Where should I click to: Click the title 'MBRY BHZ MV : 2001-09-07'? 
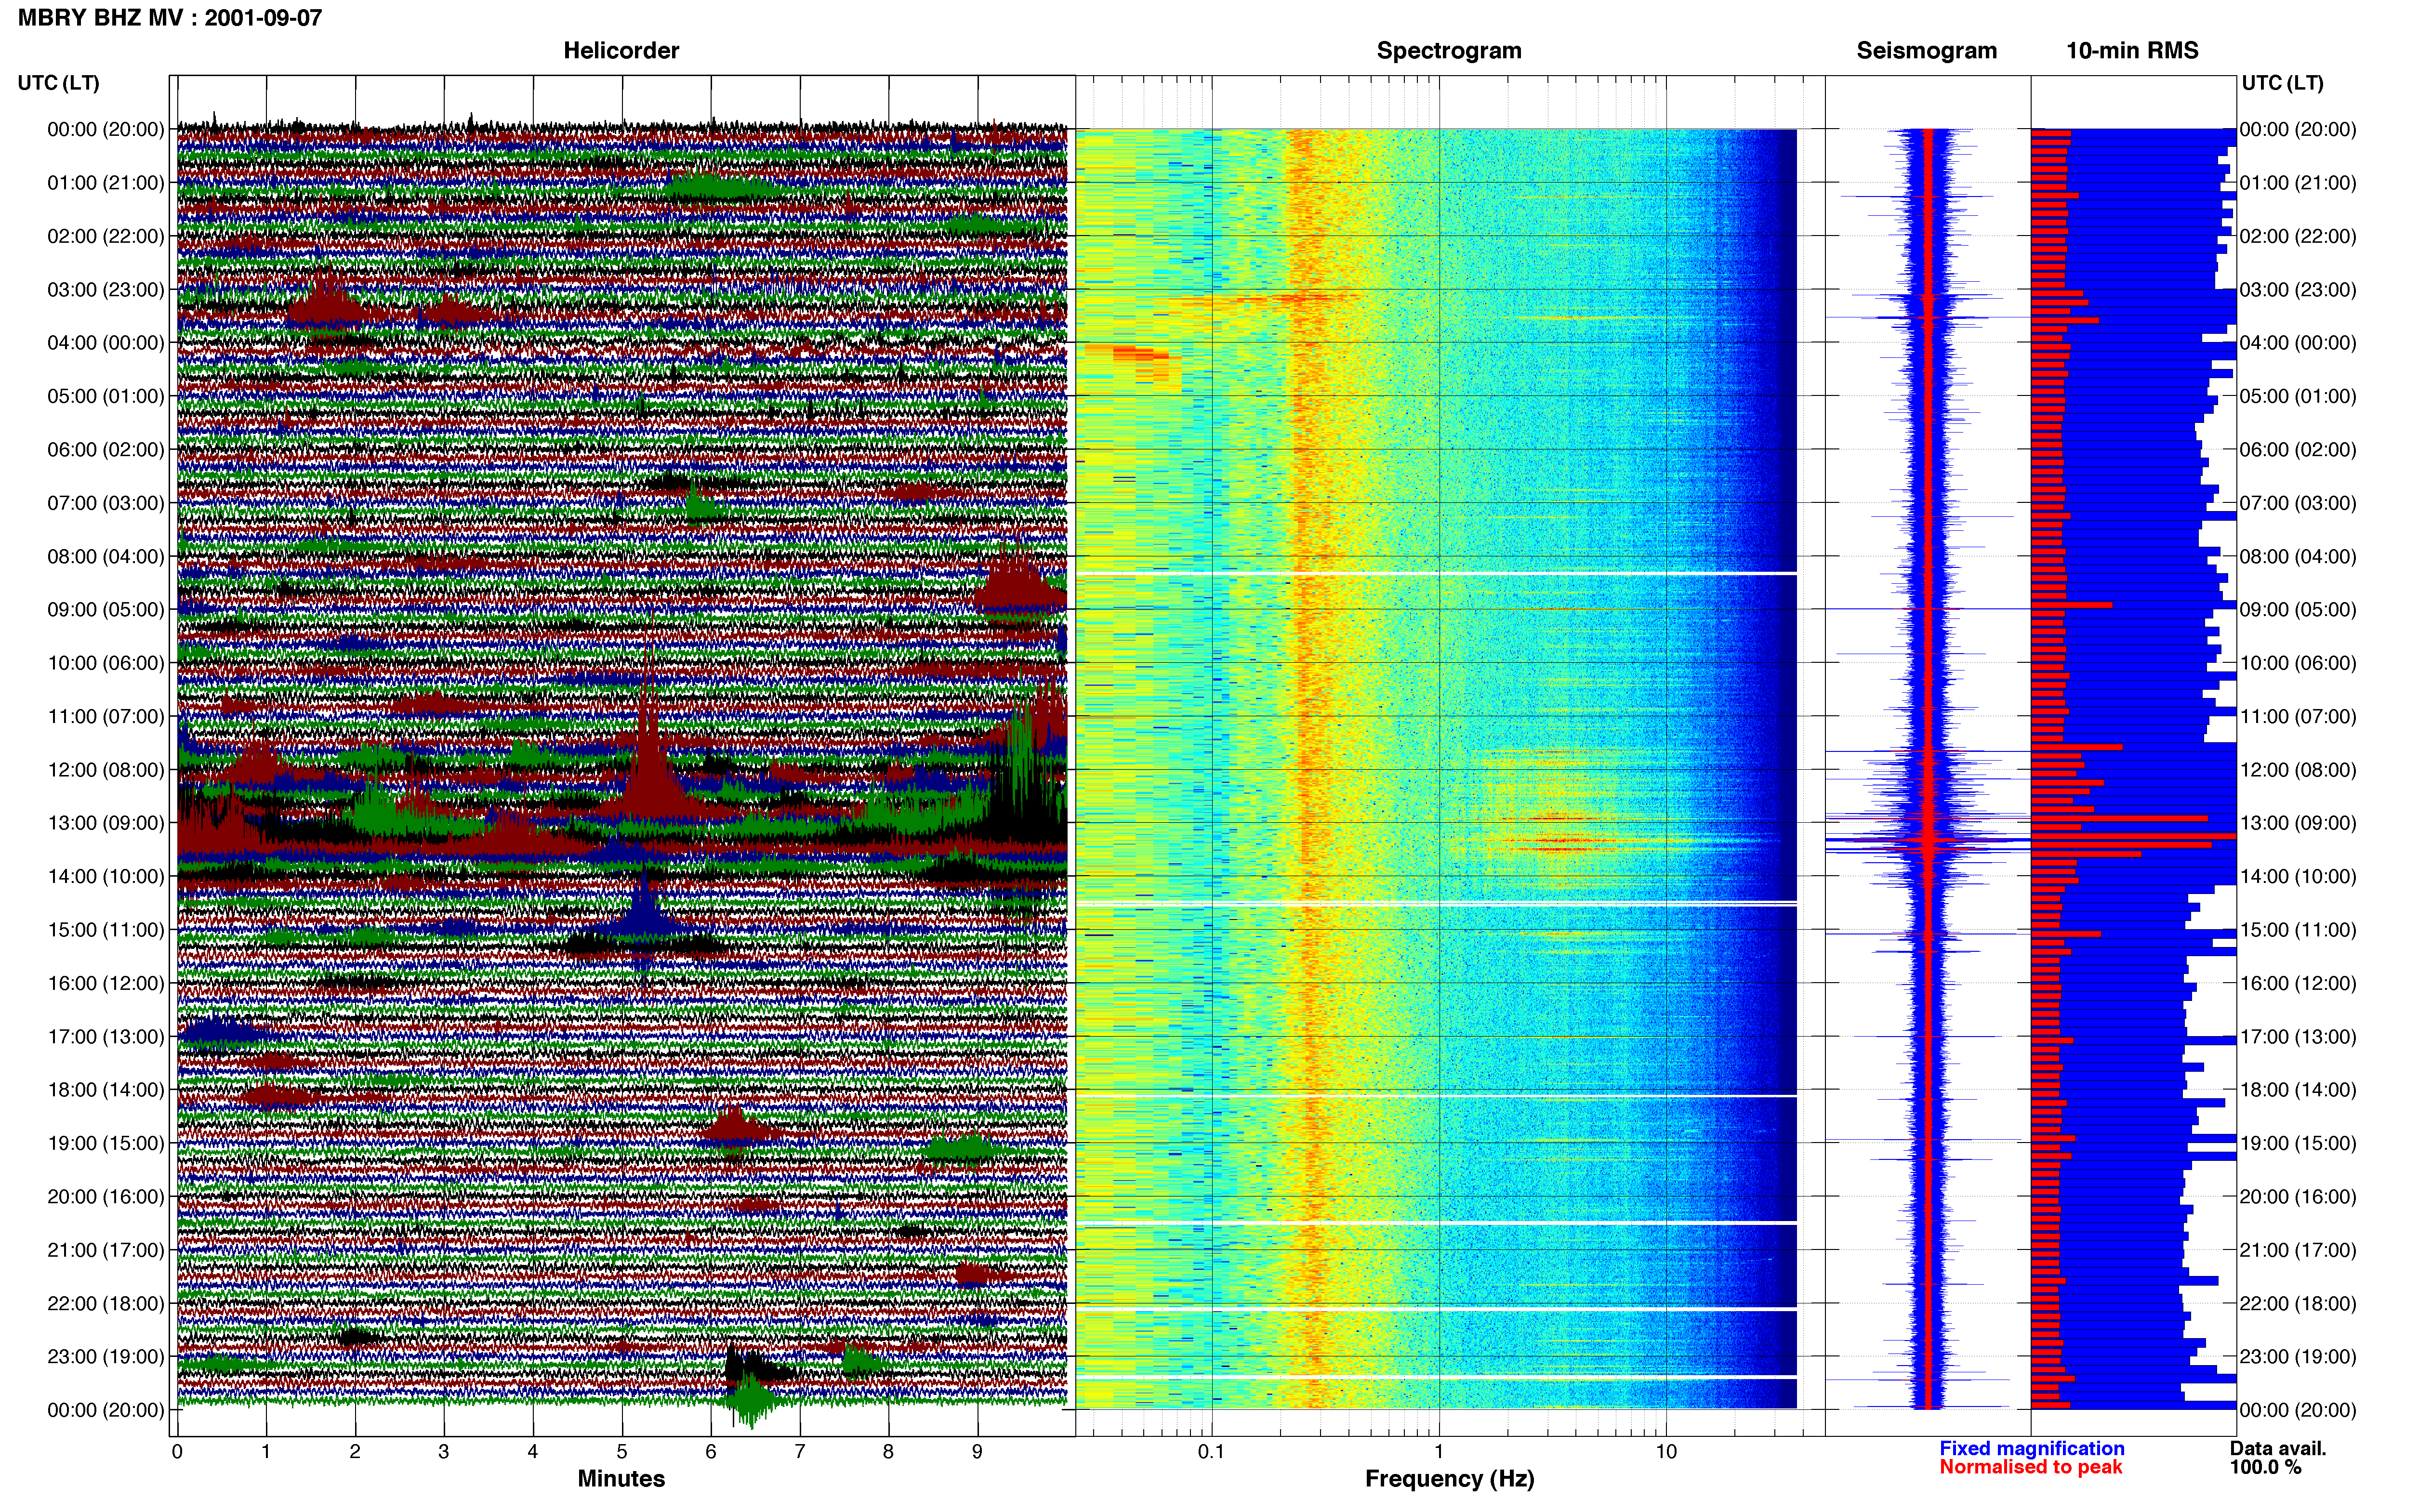[170, 17]
